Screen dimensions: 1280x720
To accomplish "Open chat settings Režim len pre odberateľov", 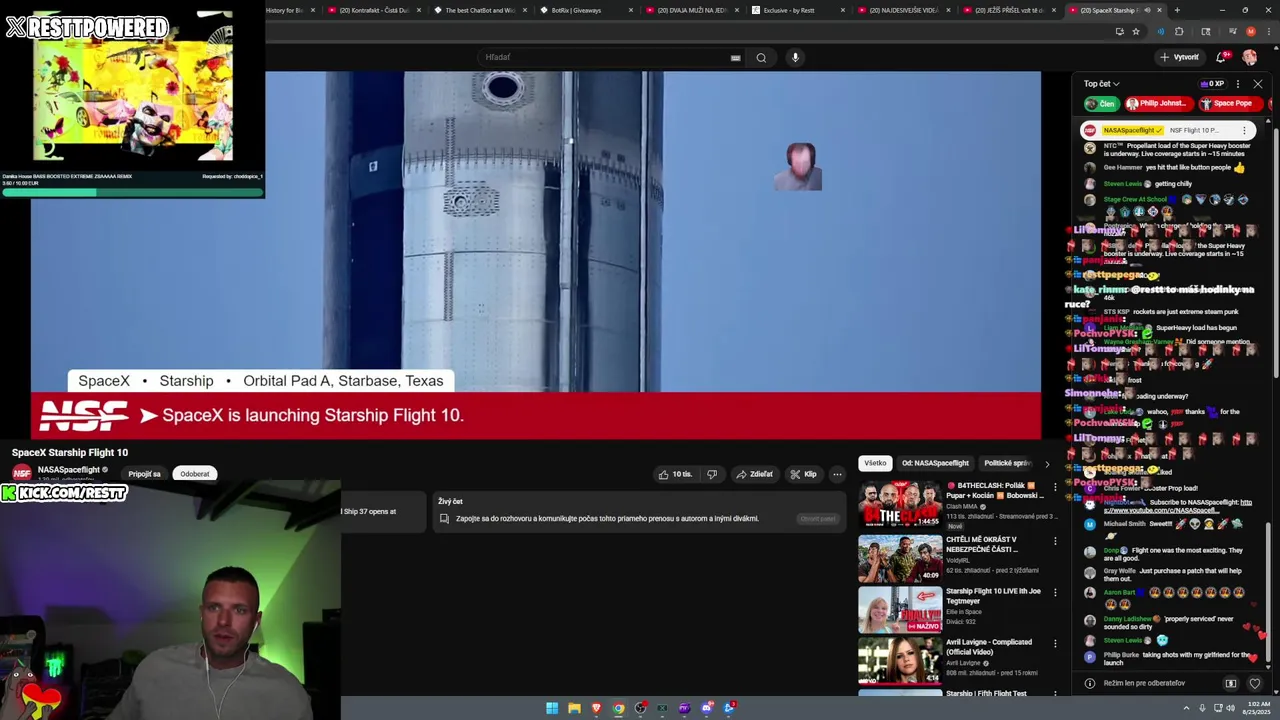I will pos(1145,683).
